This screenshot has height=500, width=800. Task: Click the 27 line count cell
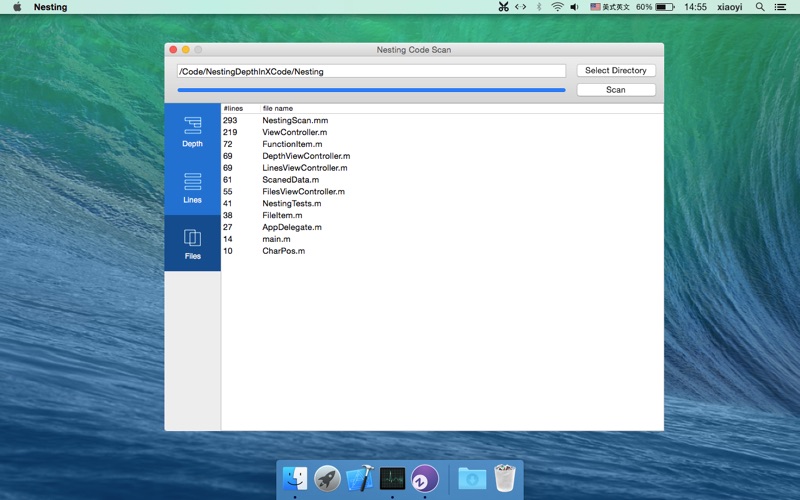click(x=228, y=227)
